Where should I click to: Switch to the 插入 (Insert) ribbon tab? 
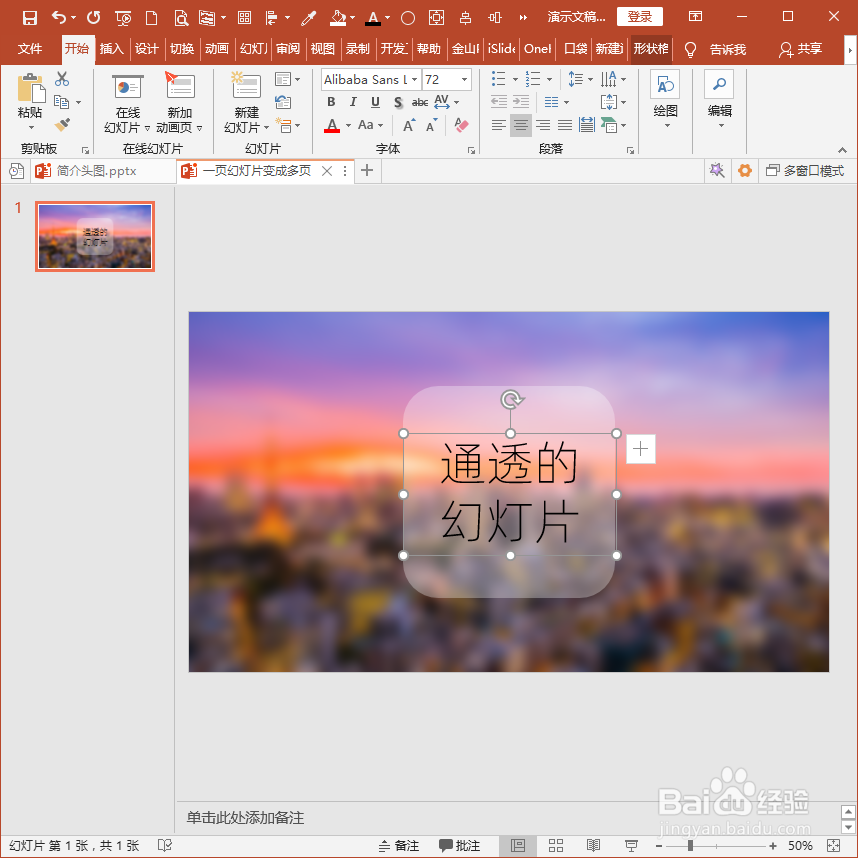(111, 48)
